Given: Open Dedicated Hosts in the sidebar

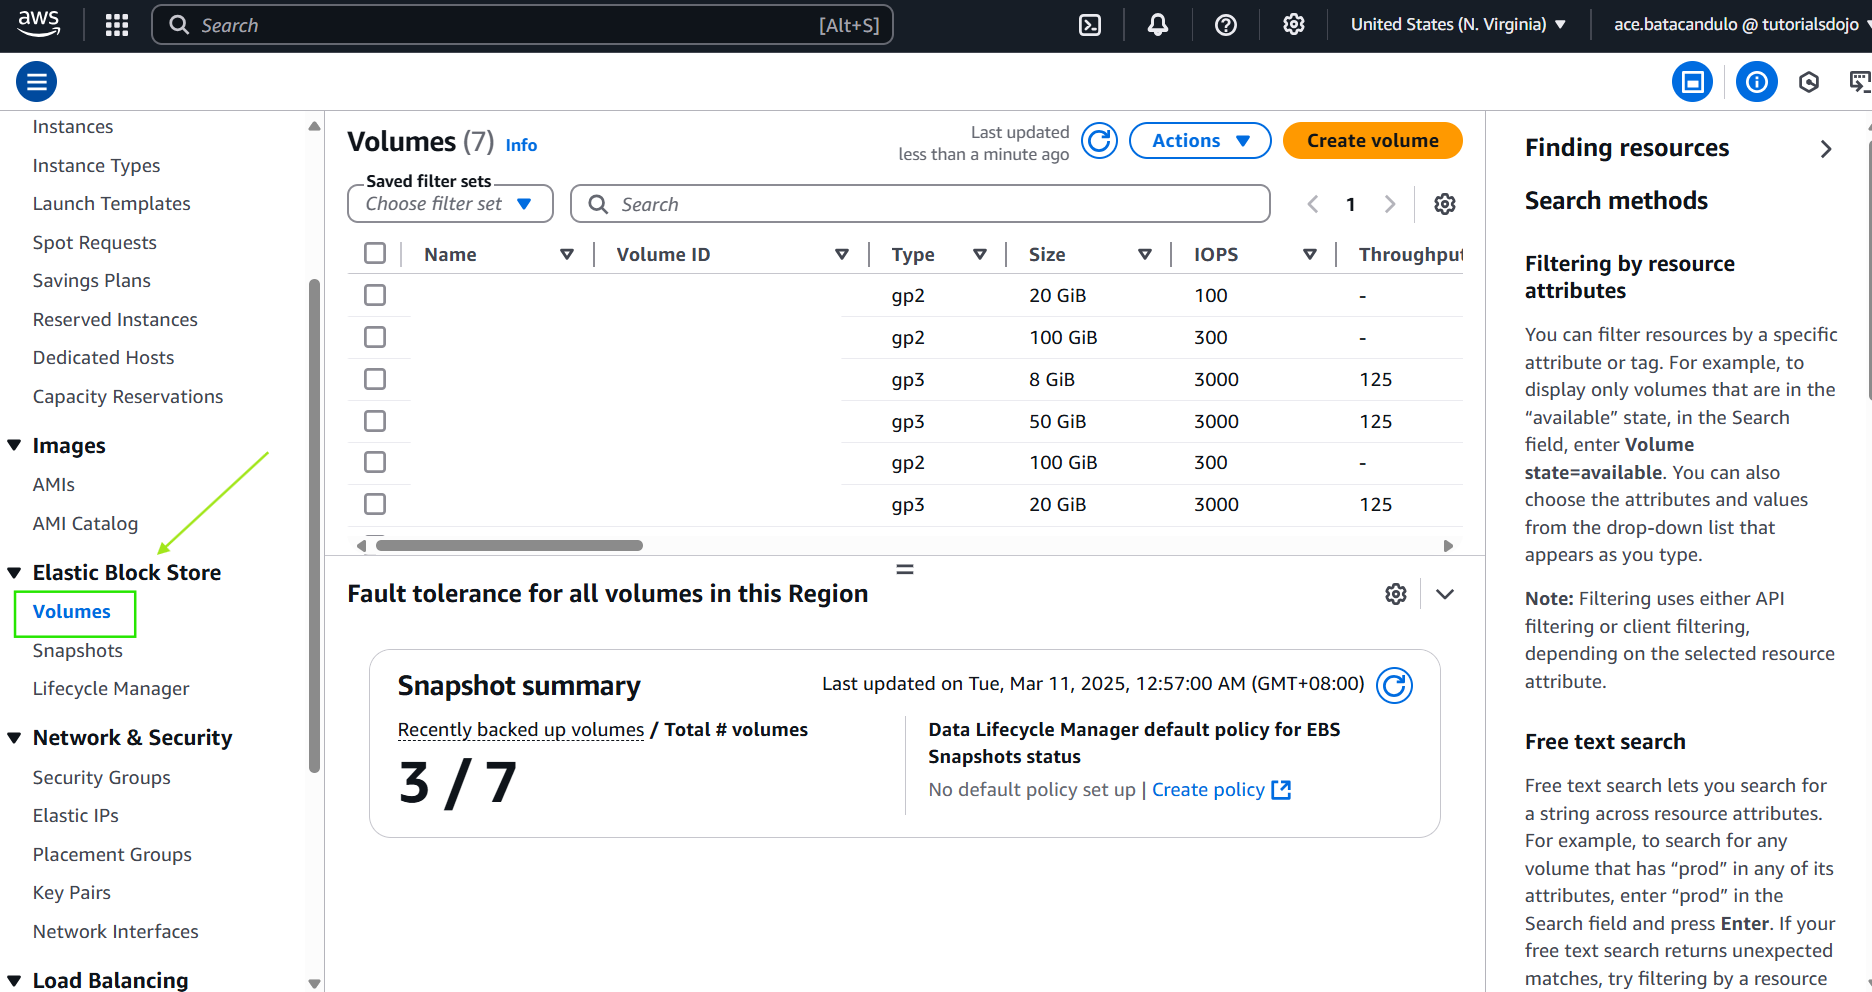Looking at the screenshot, I should [x=104, y=358].
